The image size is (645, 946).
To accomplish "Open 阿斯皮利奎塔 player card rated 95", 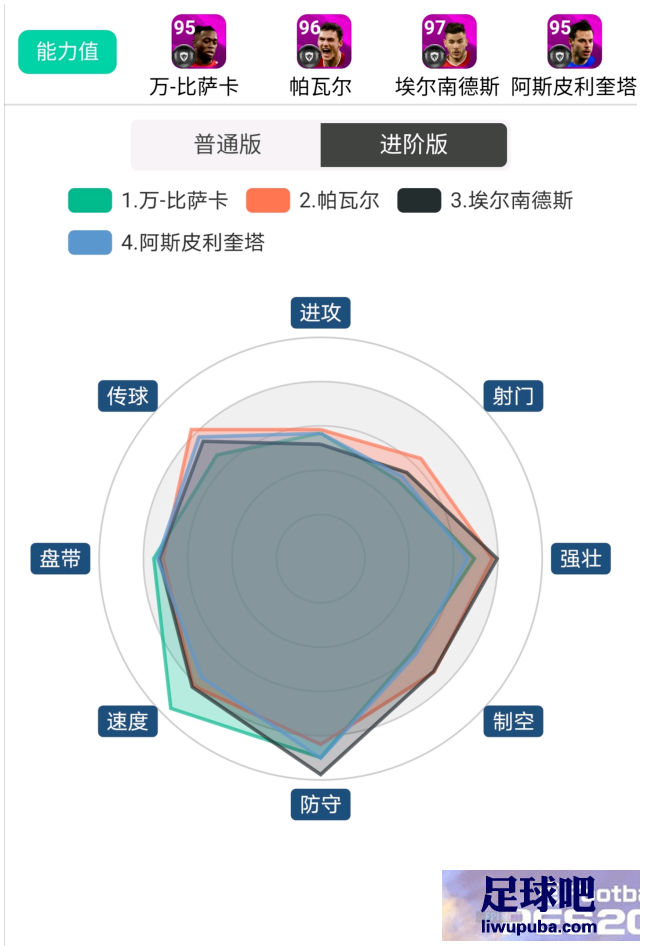I will tap(574, 42).
